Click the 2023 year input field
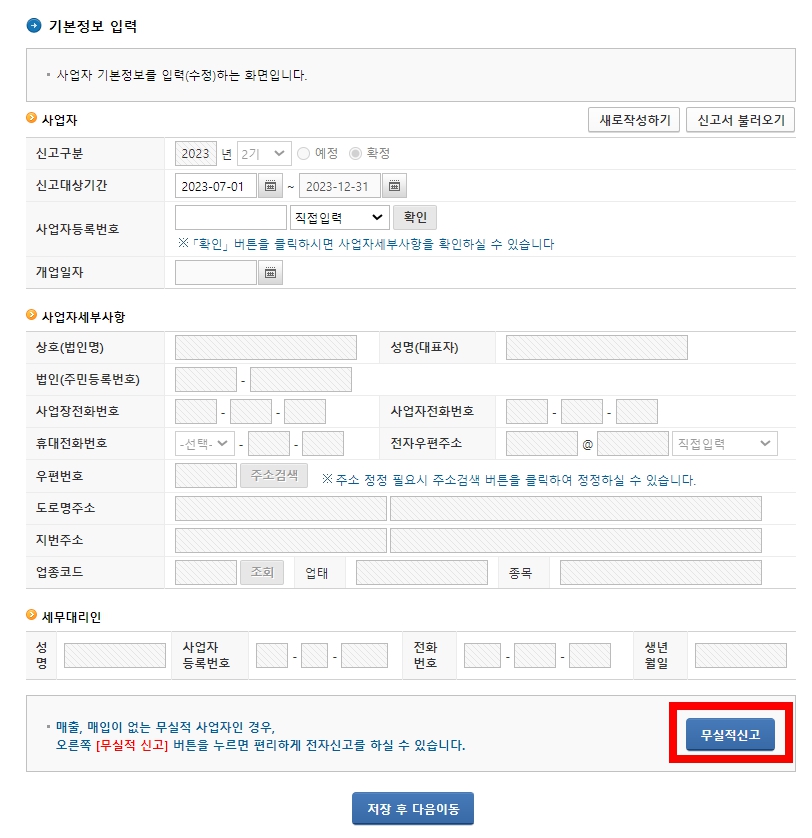The image size is (812, 838). [x=196, y=153]
